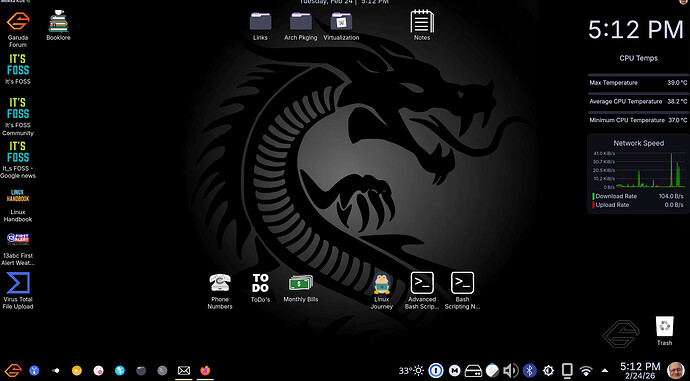Click the user avatar photo in taskbar
The width and height of the screenshot is (690, 381).
click(x=676, y=370)
